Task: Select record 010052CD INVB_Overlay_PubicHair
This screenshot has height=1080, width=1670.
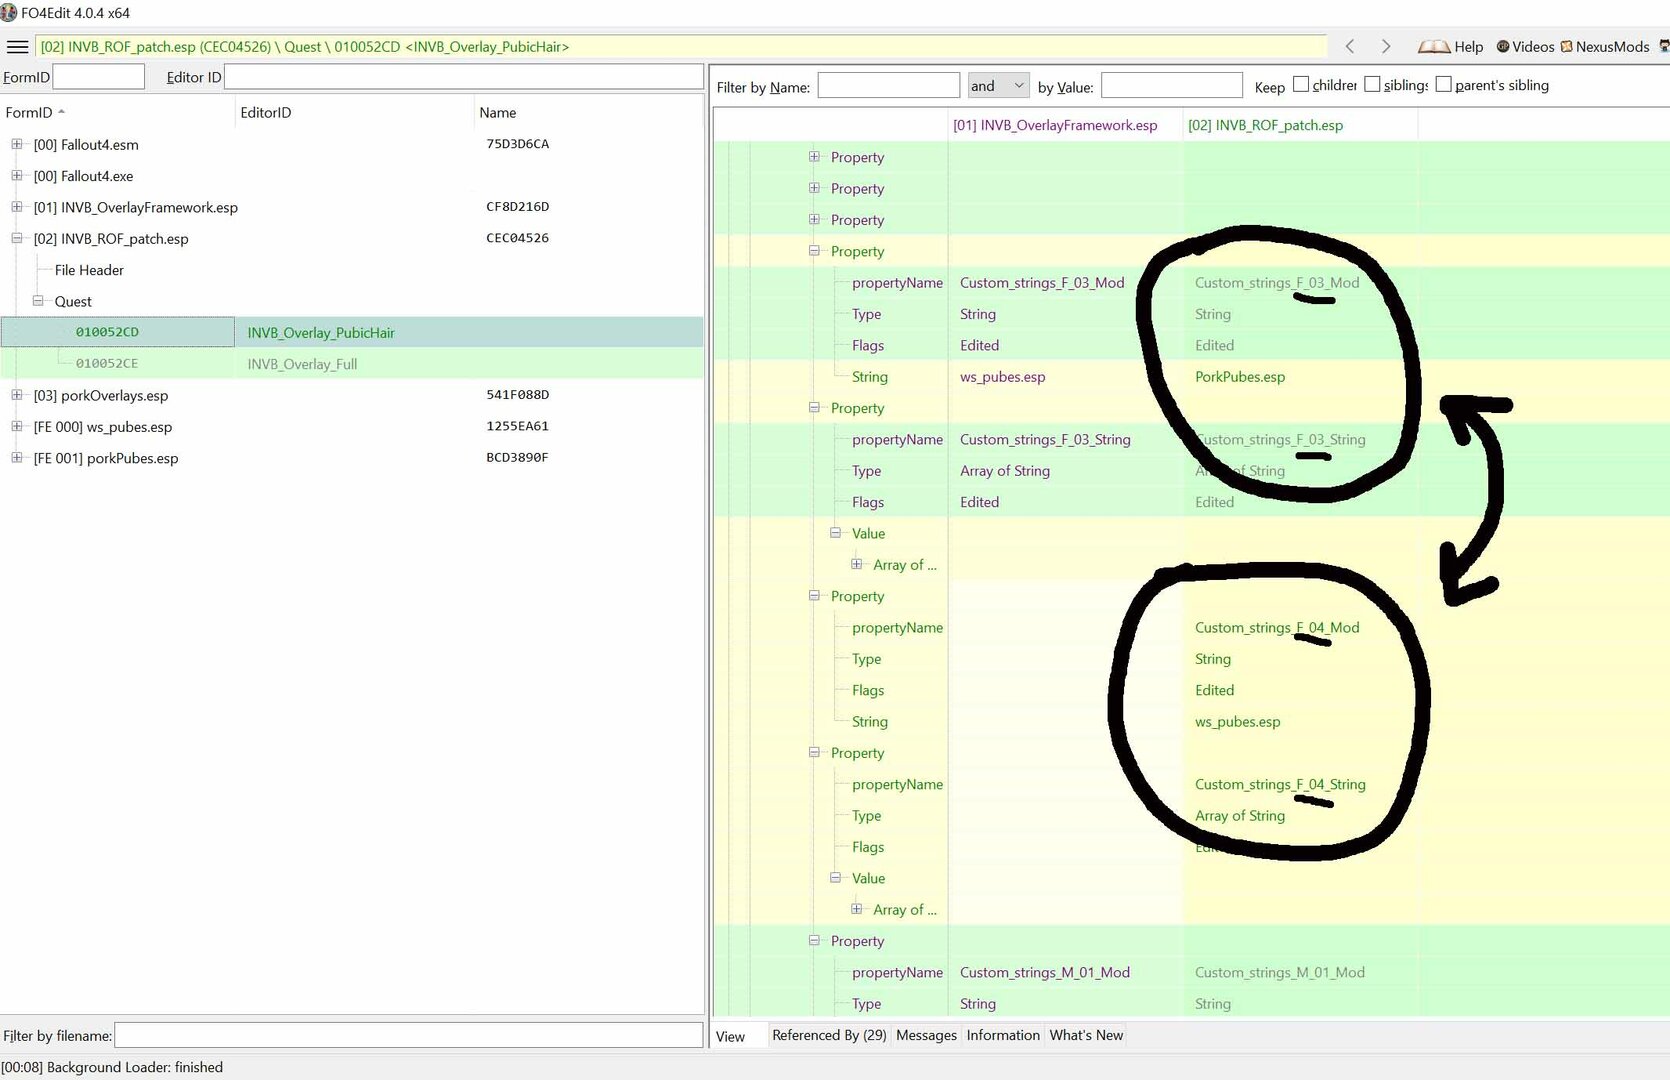Action: (x=352, y=332)
